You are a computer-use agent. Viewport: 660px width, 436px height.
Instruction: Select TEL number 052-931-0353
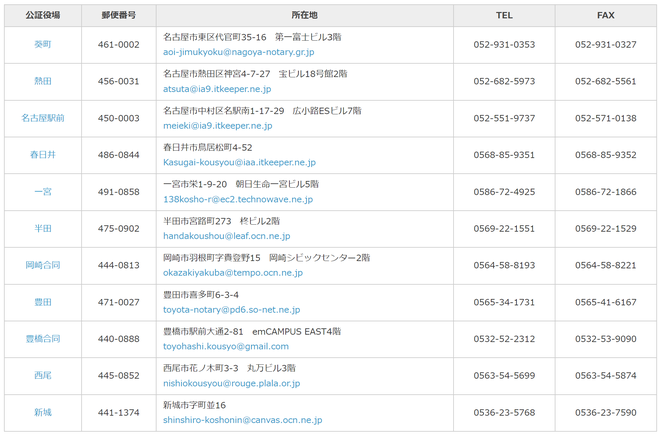[x=504, y=45]
